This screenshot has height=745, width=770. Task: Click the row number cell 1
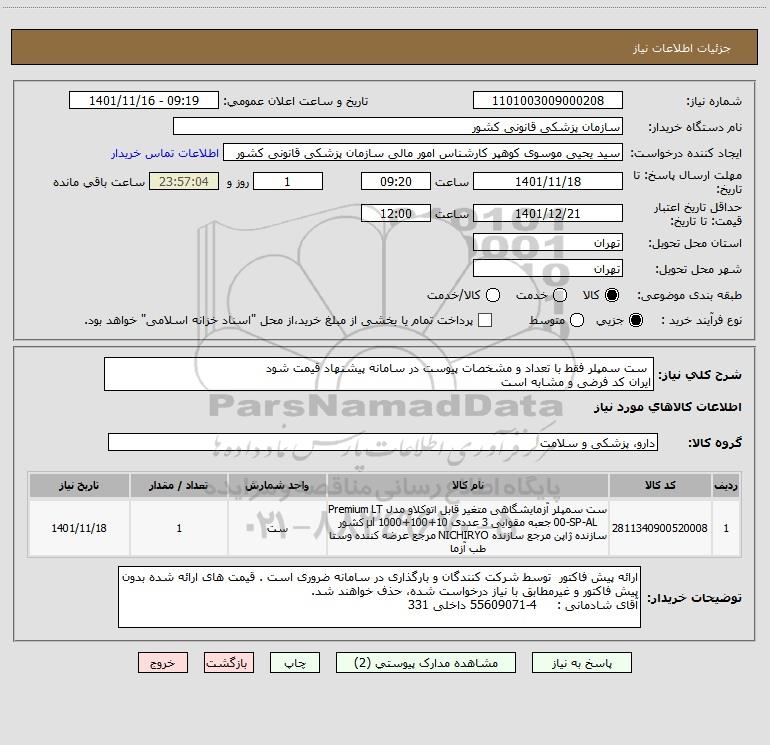726,528
